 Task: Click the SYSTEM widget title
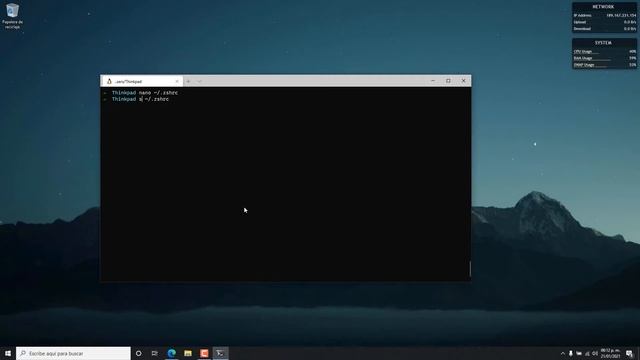603,43
